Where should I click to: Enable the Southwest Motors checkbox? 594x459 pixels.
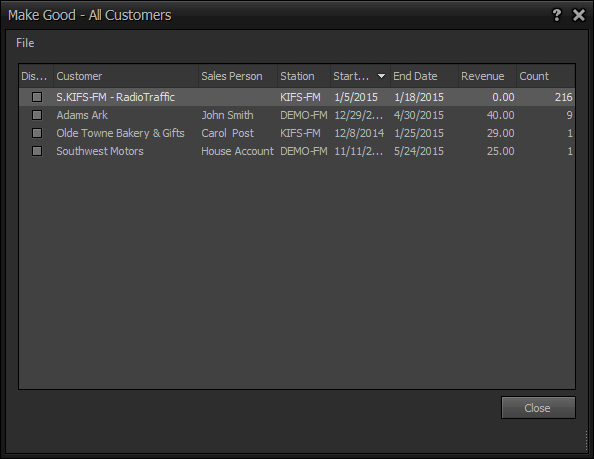[x=37, y=151]
